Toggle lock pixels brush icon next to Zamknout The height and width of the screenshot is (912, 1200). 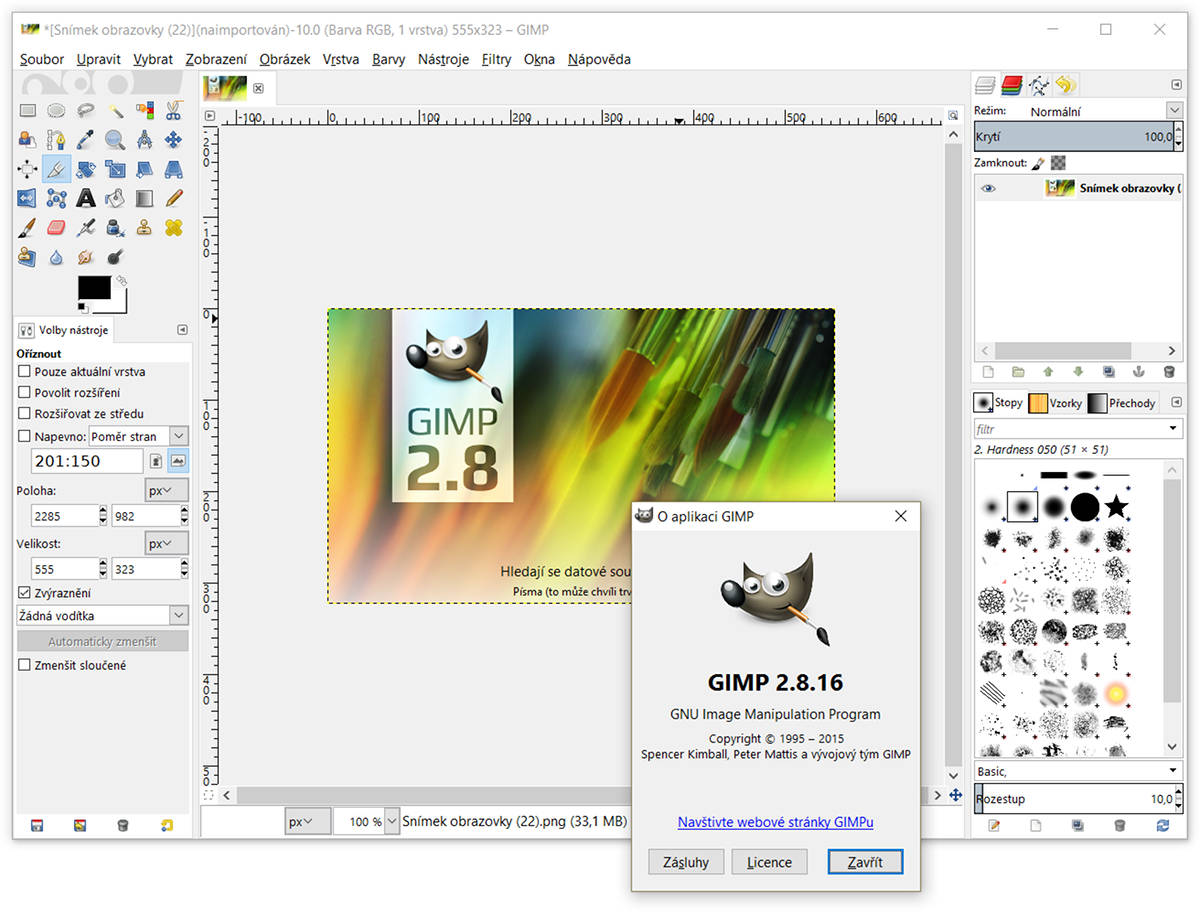coord(1038,162)
